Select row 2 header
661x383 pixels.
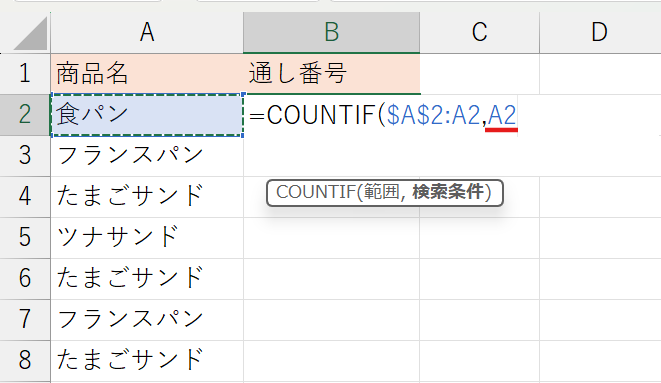pos(25,115)
